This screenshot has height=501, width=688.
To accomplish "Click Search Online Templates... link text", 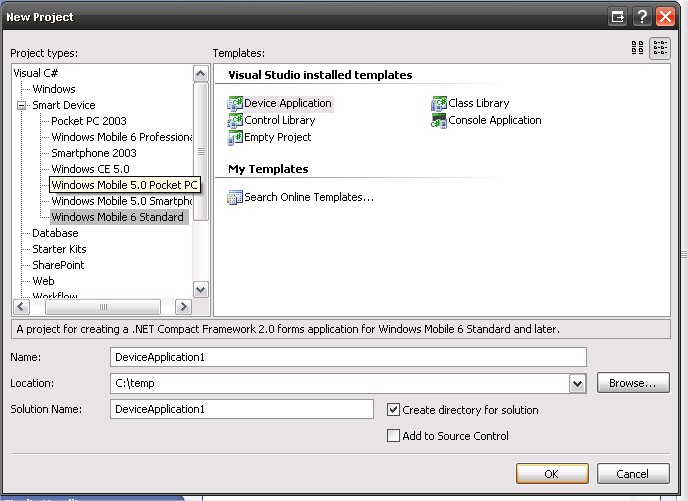I will (x=309, y=197).
